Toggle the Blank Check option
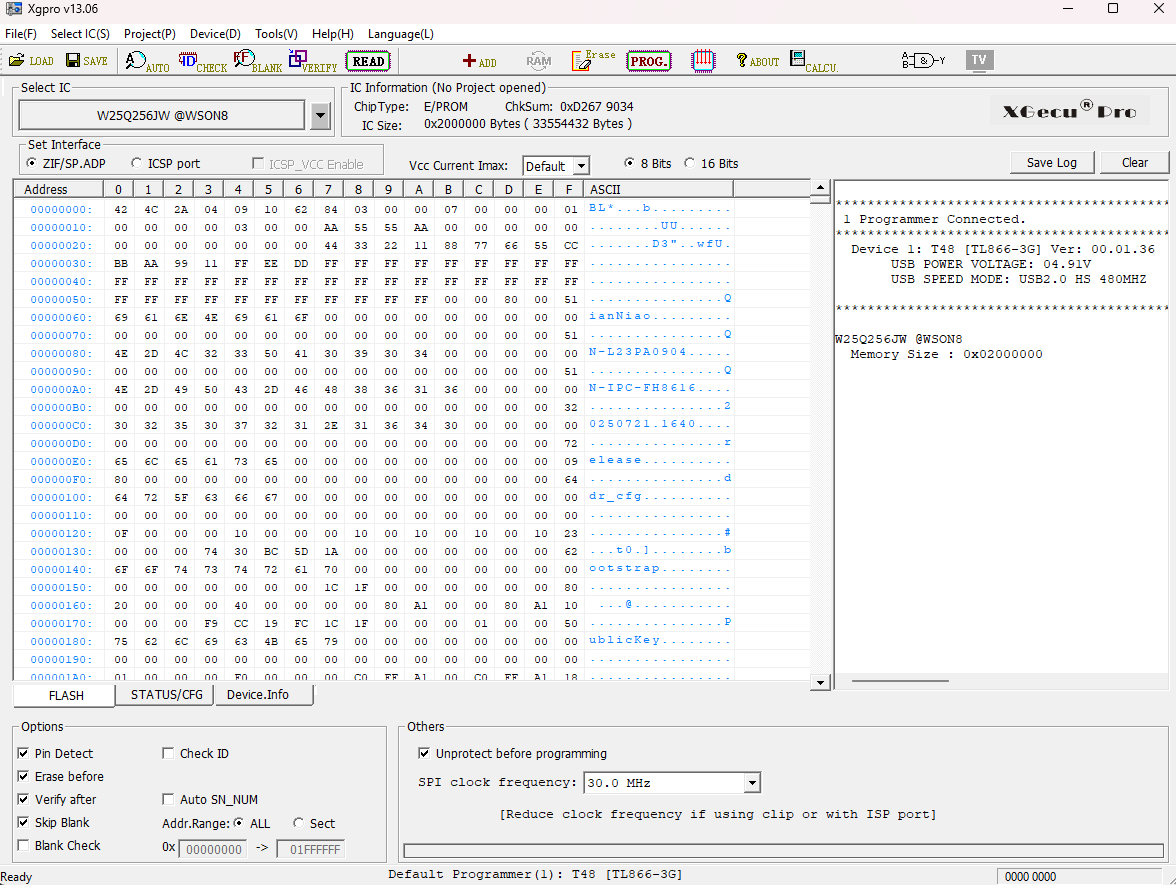The image size is (1176, 885). tap(24, 846)
